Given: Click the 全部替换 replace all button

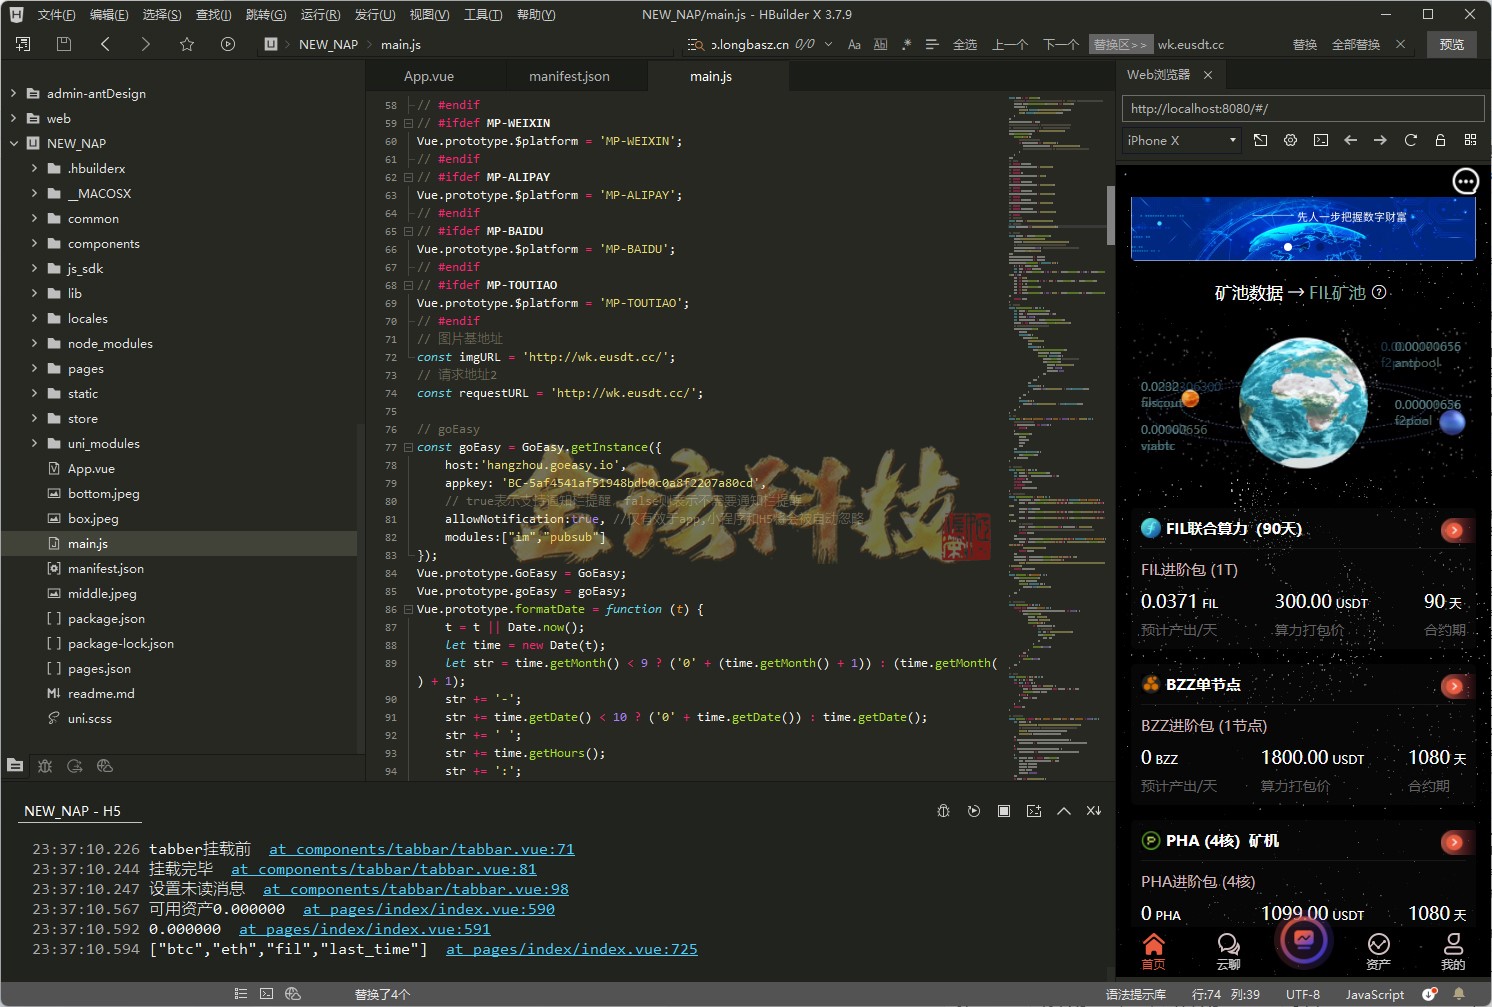Looking at the screenshot, I should (1355, 44).
